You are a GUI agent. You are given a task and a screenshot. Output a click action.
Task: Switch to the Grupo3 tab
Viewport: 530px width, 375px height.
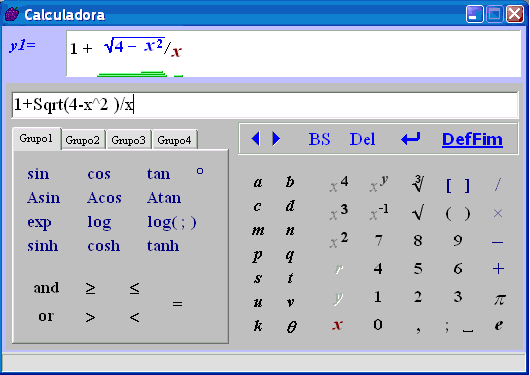[128, 140]
